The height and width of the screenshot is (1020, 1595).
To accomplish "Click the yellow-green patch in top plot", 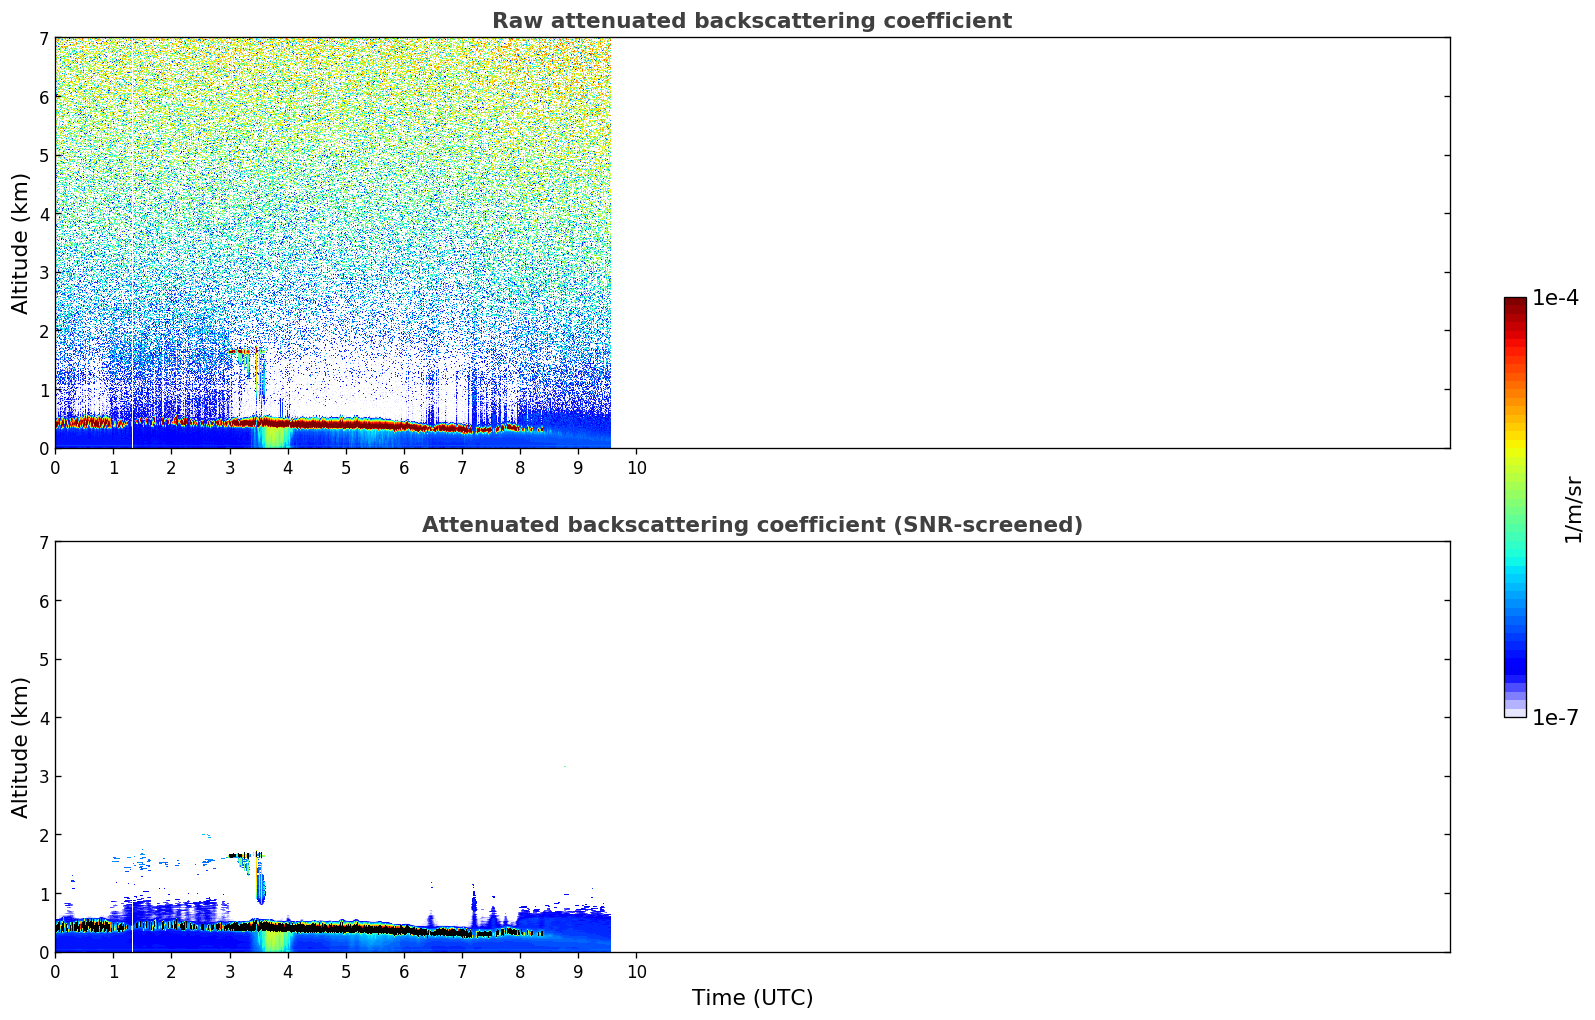I will (273, 438).
